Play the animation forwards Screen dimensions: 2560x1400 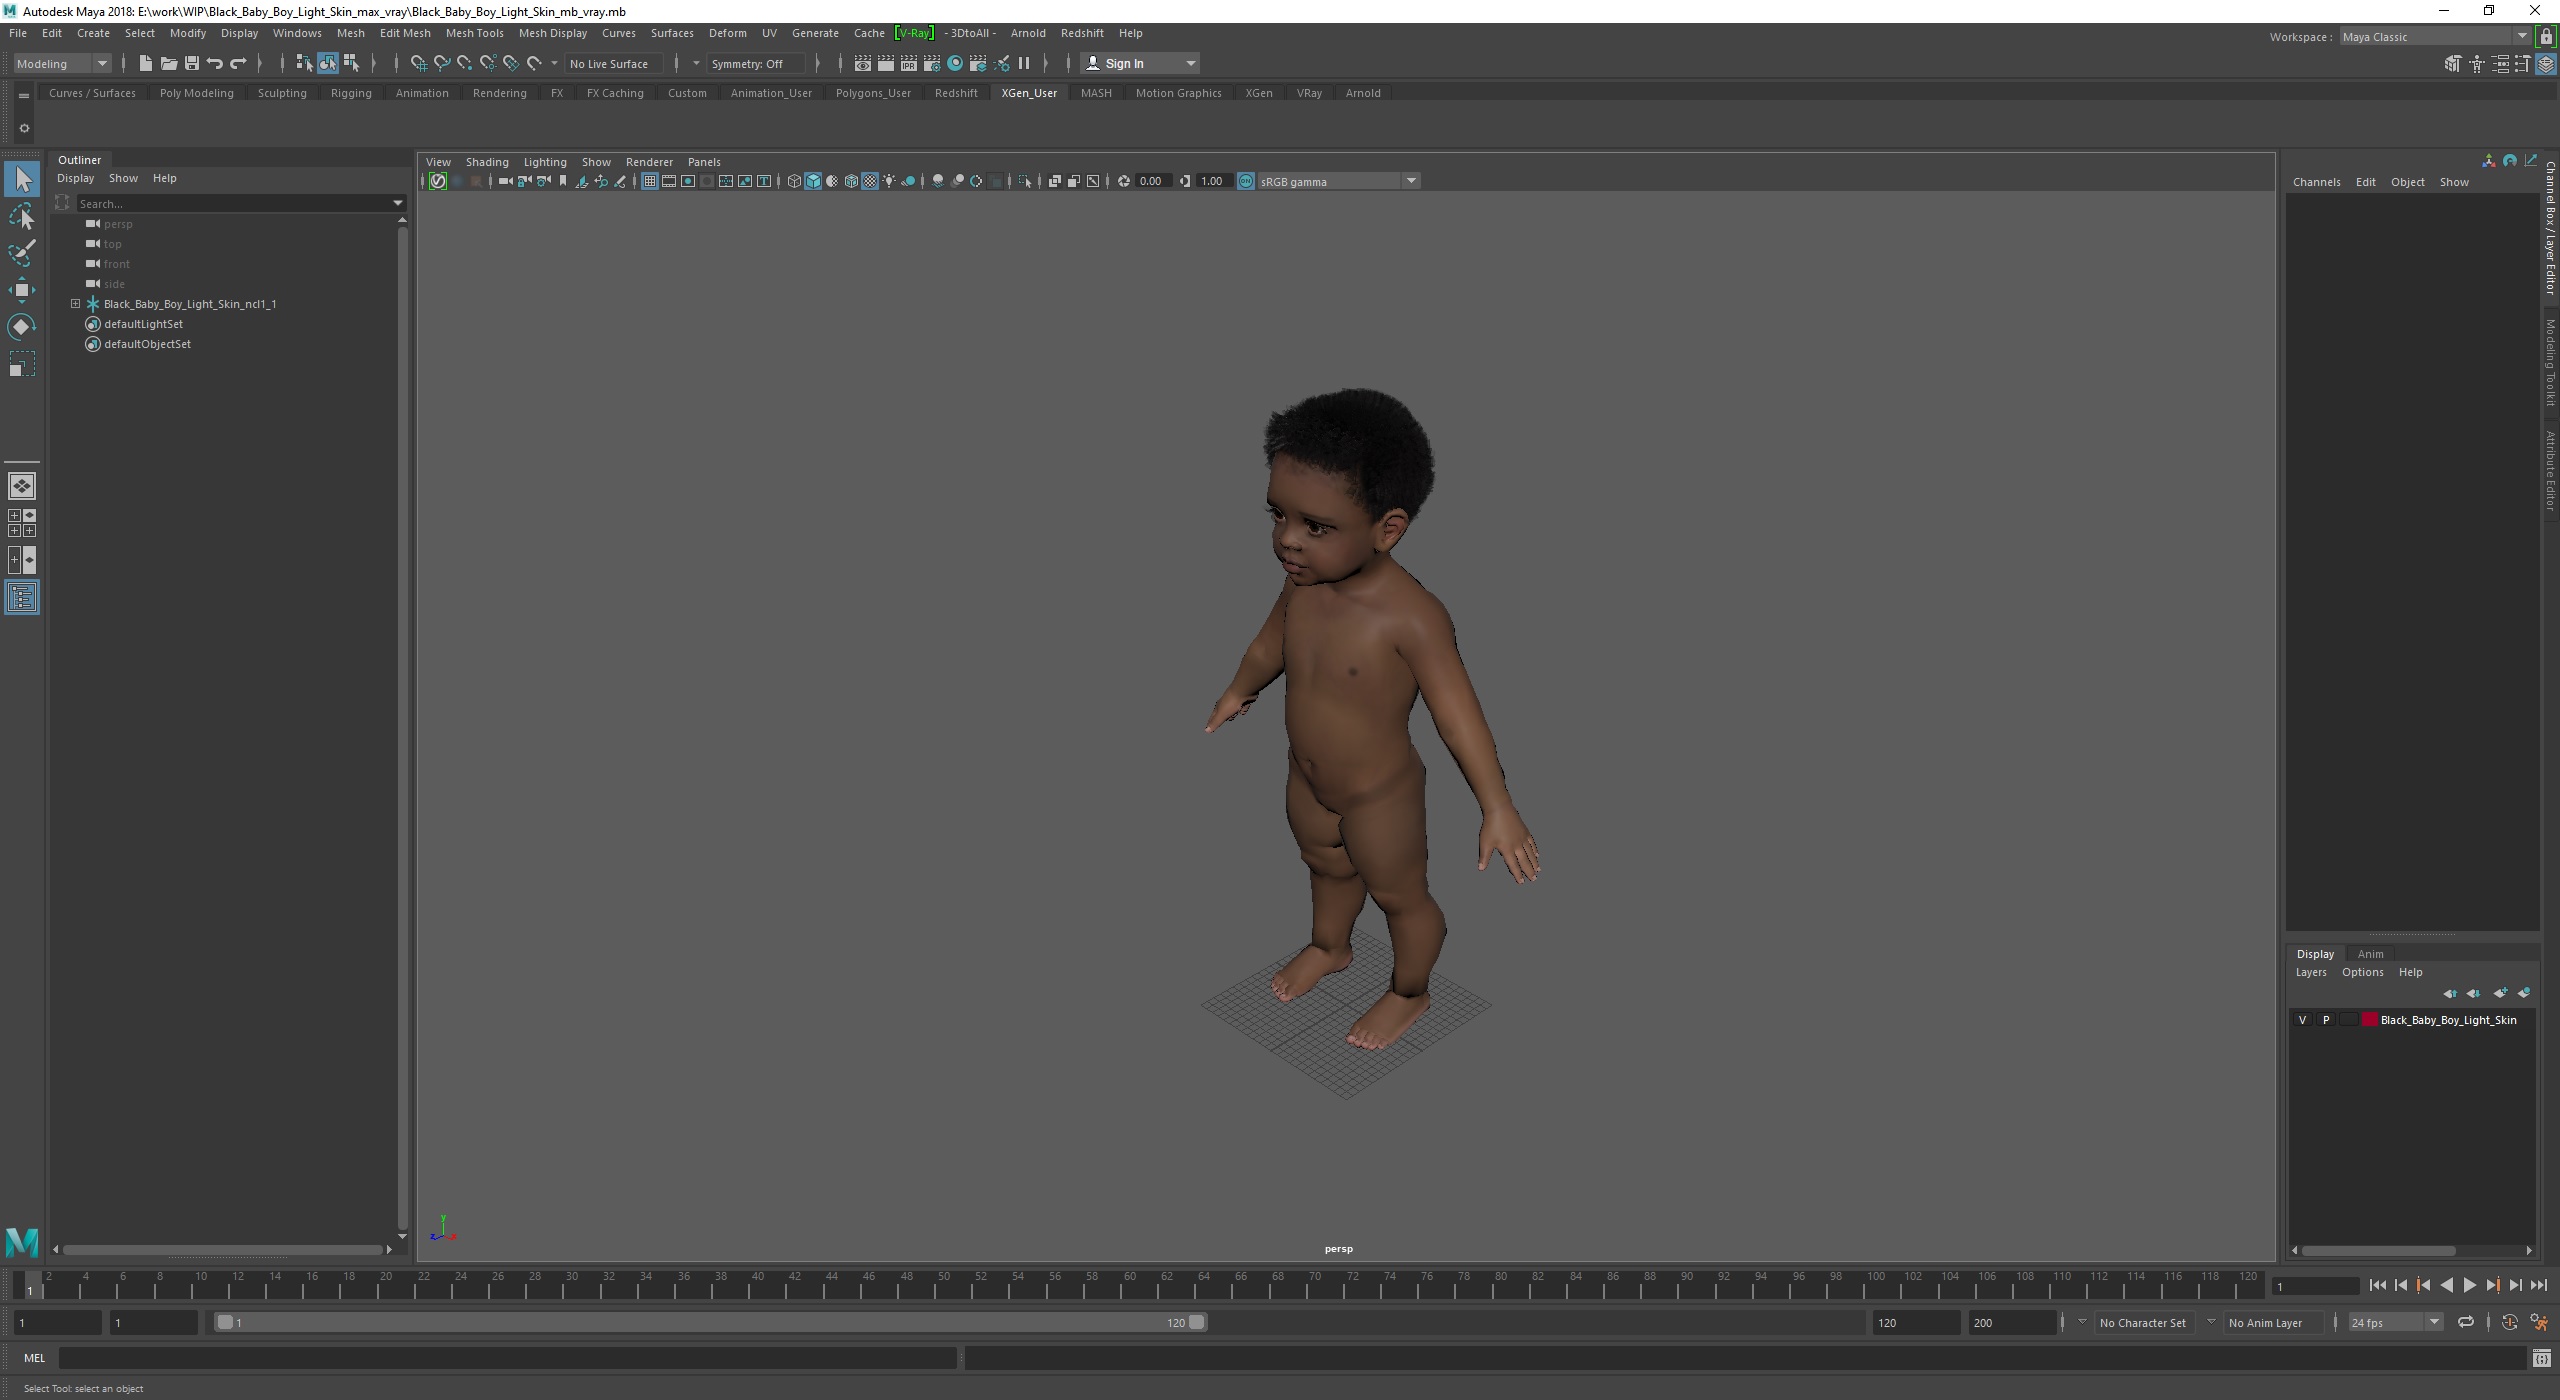2469,1286
